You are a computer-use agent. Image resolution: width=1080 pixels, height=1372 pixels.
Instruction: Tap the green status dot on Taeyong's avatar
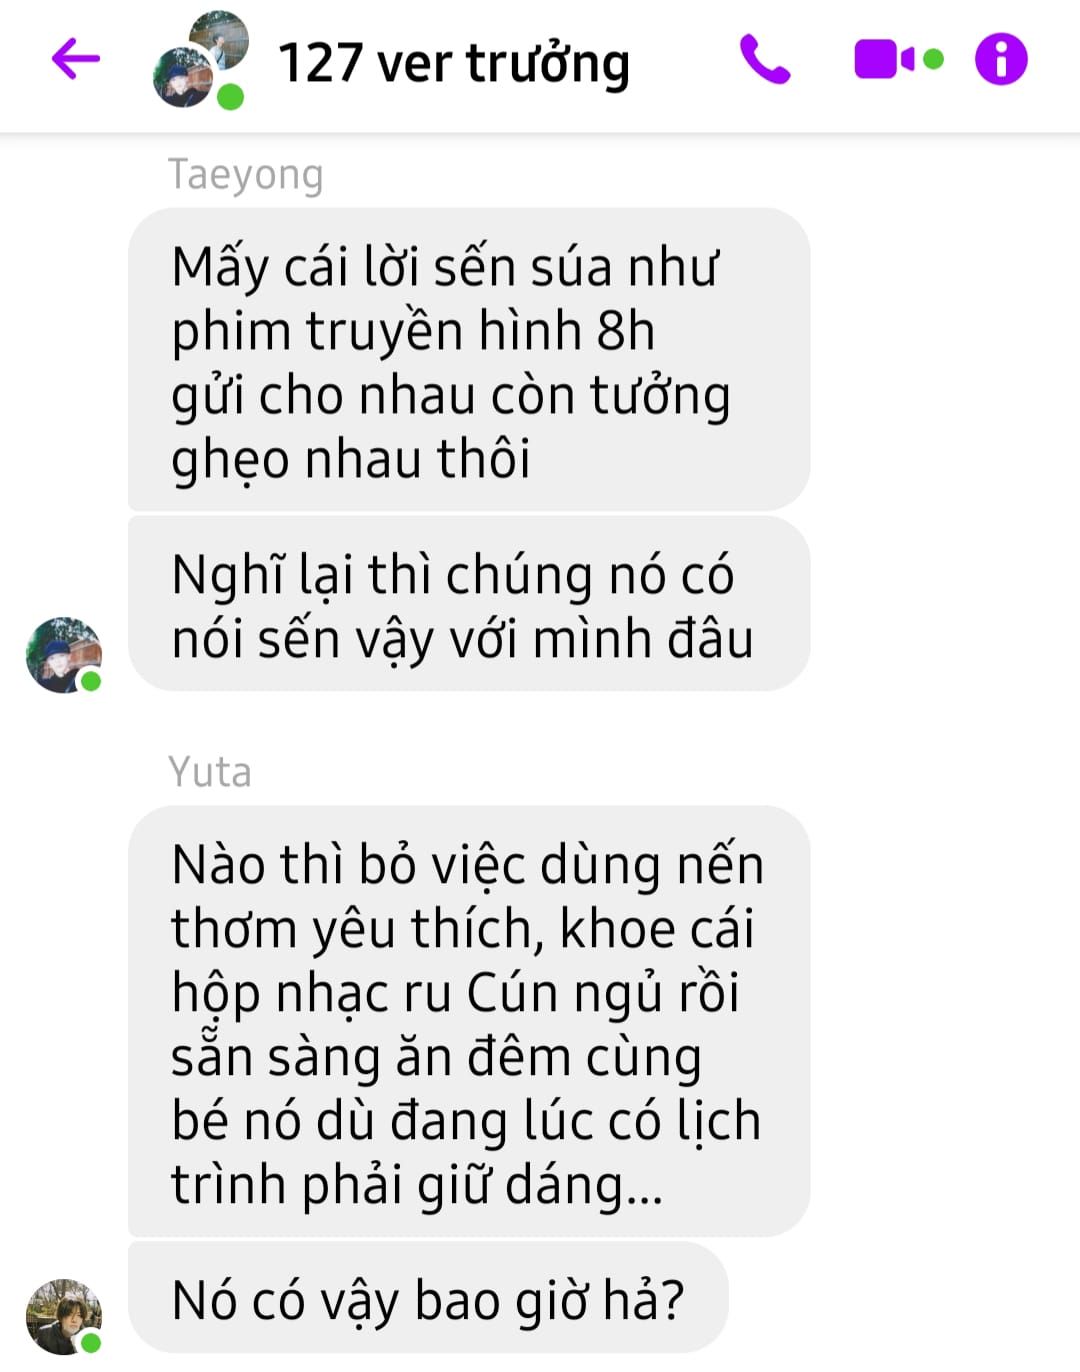[91, 682]
